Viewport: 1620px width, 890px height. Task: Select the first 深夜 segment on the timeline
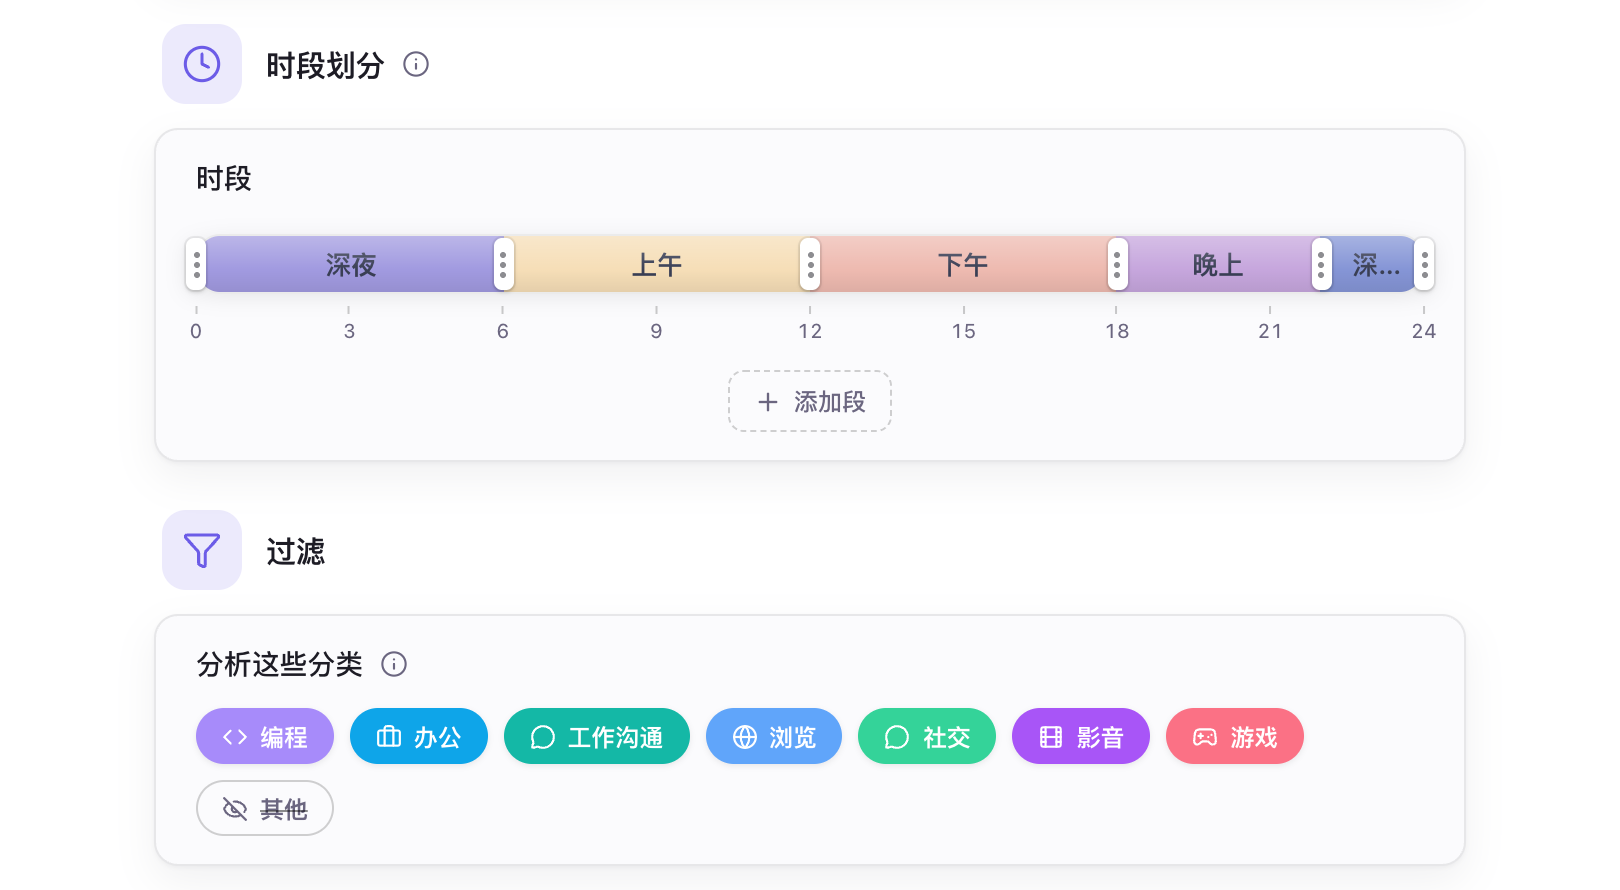350,265
